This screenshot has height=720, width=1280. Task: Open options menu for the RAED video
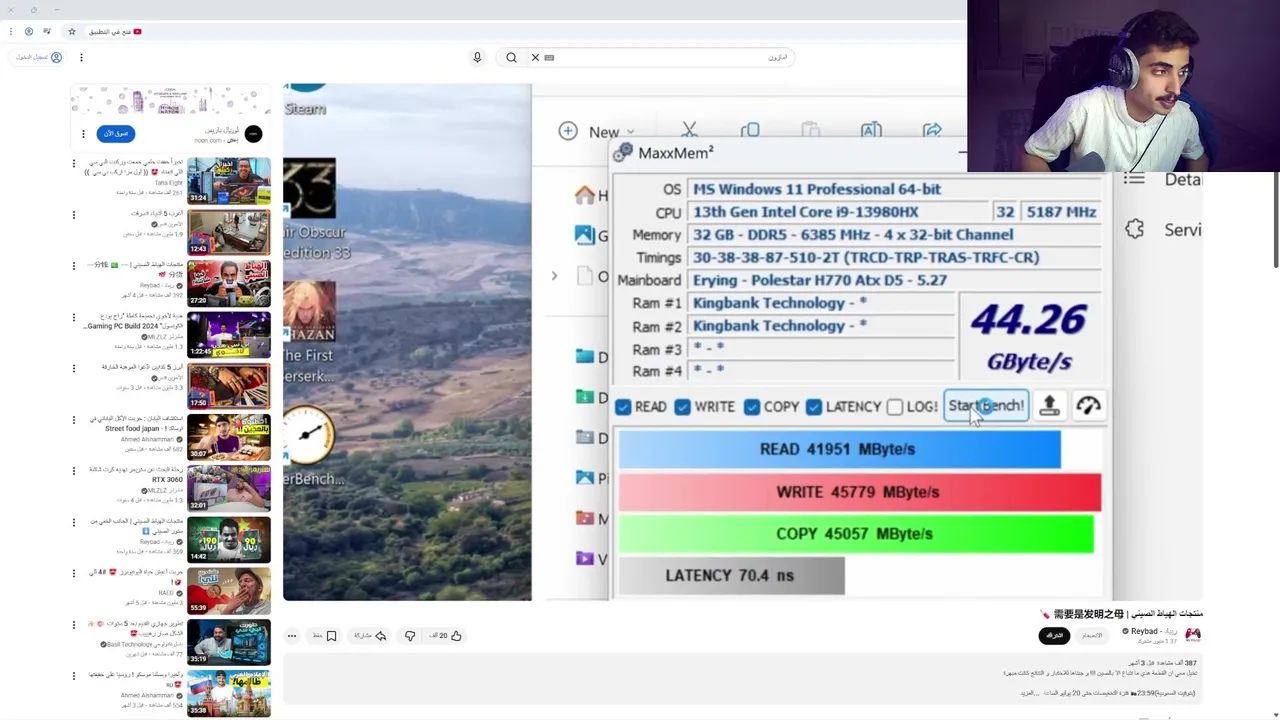point(73,574)
